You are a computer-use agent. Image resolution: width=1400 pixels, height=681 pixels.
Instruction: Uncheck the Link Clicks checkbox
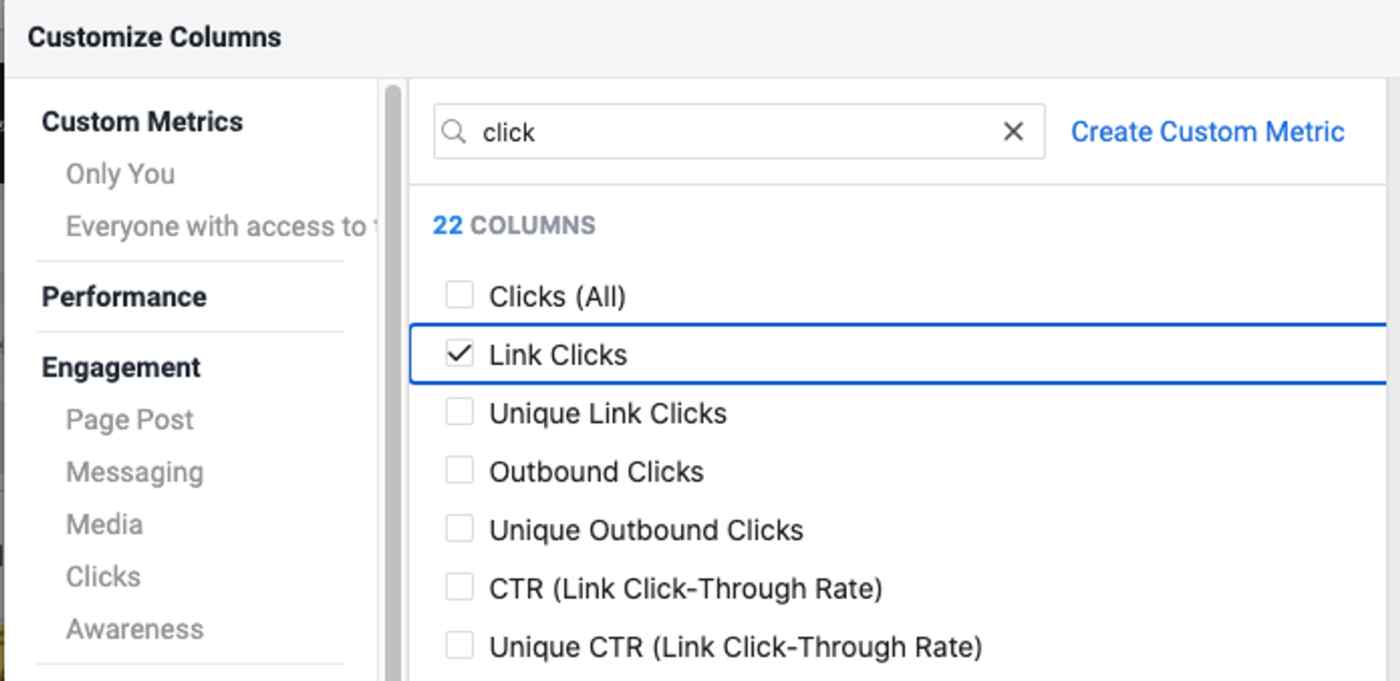pyautogui.click(x=459, y=354)
